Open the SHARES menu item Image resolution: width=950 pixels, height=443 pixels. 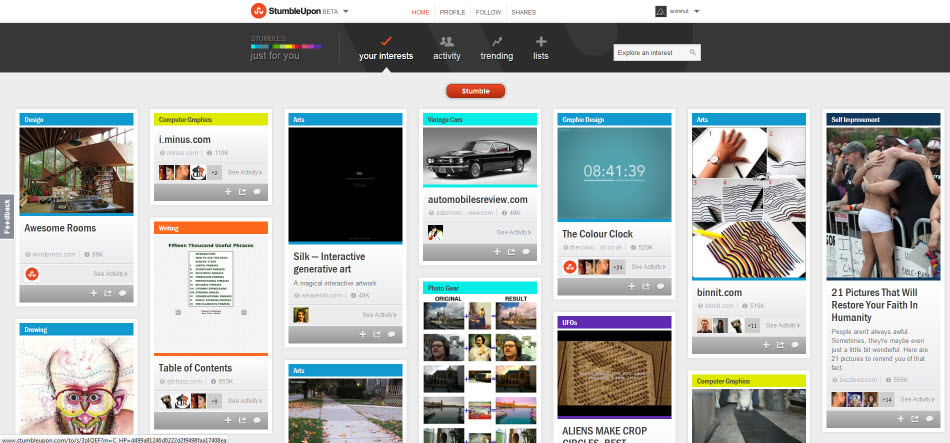(523, 12)
